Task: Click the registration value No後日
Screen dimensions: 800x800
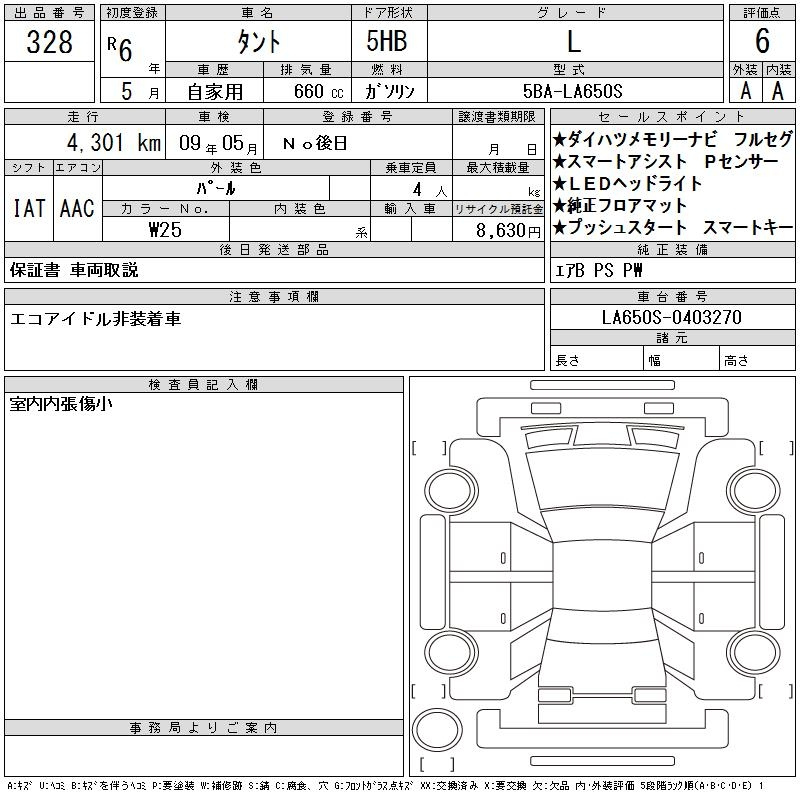Action: pos(315,143)
